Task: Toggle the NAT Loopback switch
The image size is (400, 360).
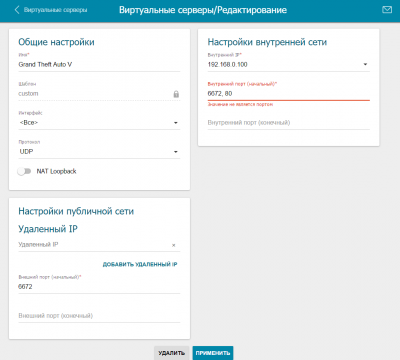Action: click(24, 171)
